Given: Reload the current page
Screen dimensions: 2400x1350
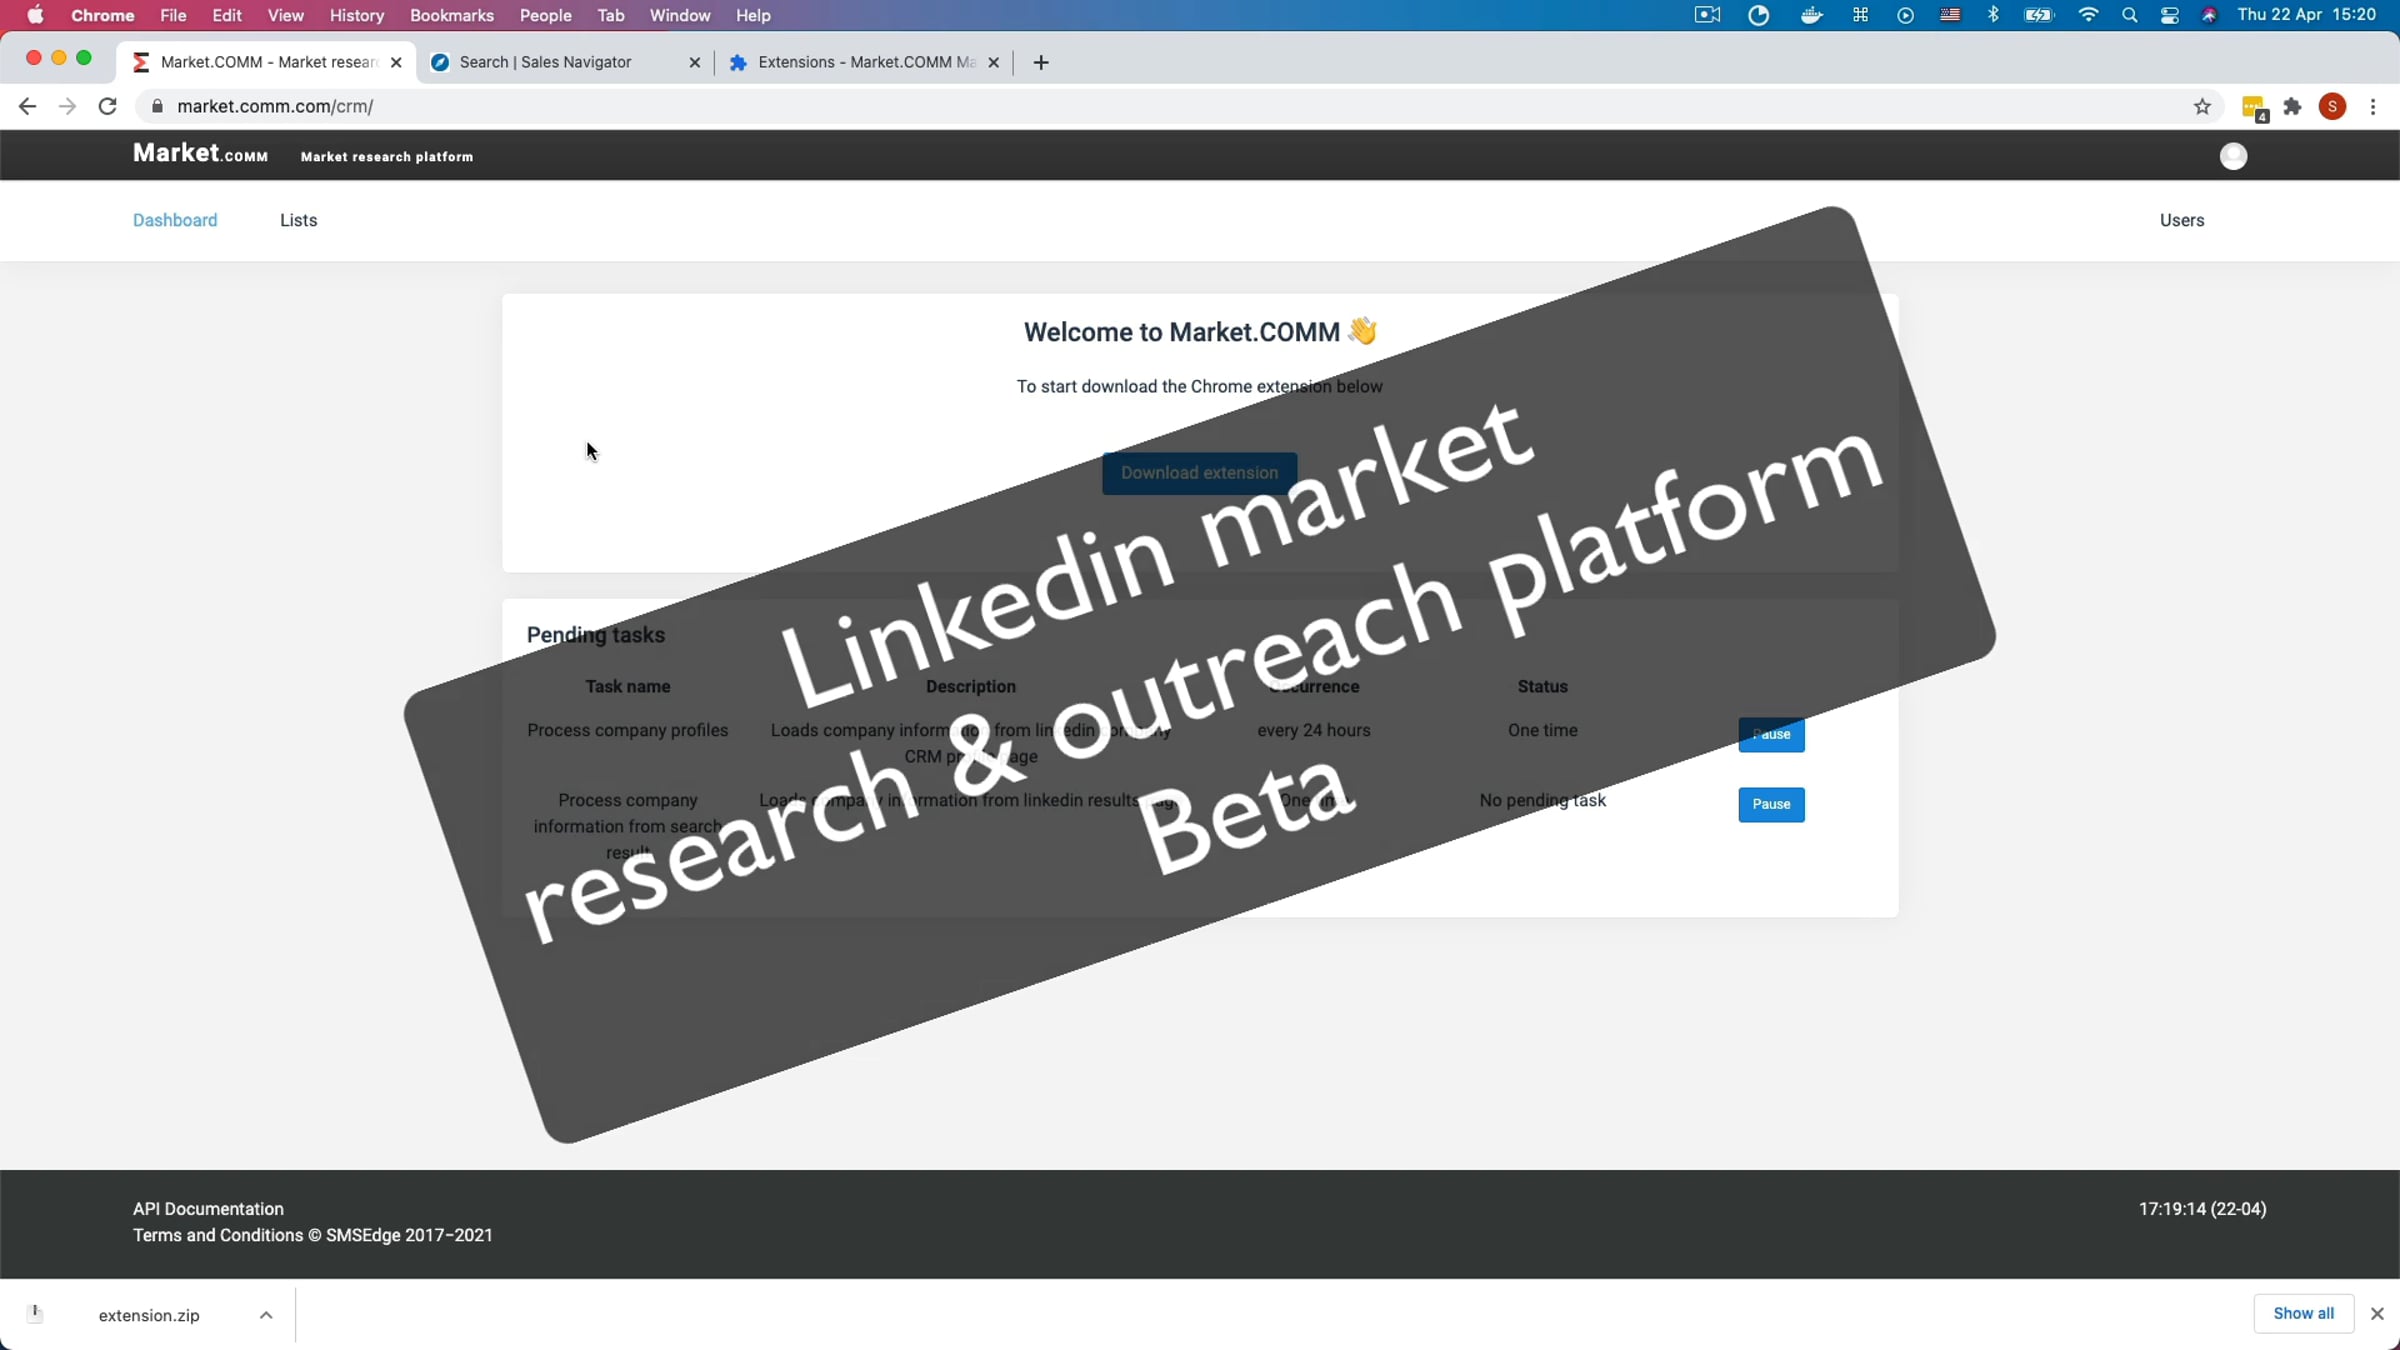Looking at the screenshot, I should point(108,106).
